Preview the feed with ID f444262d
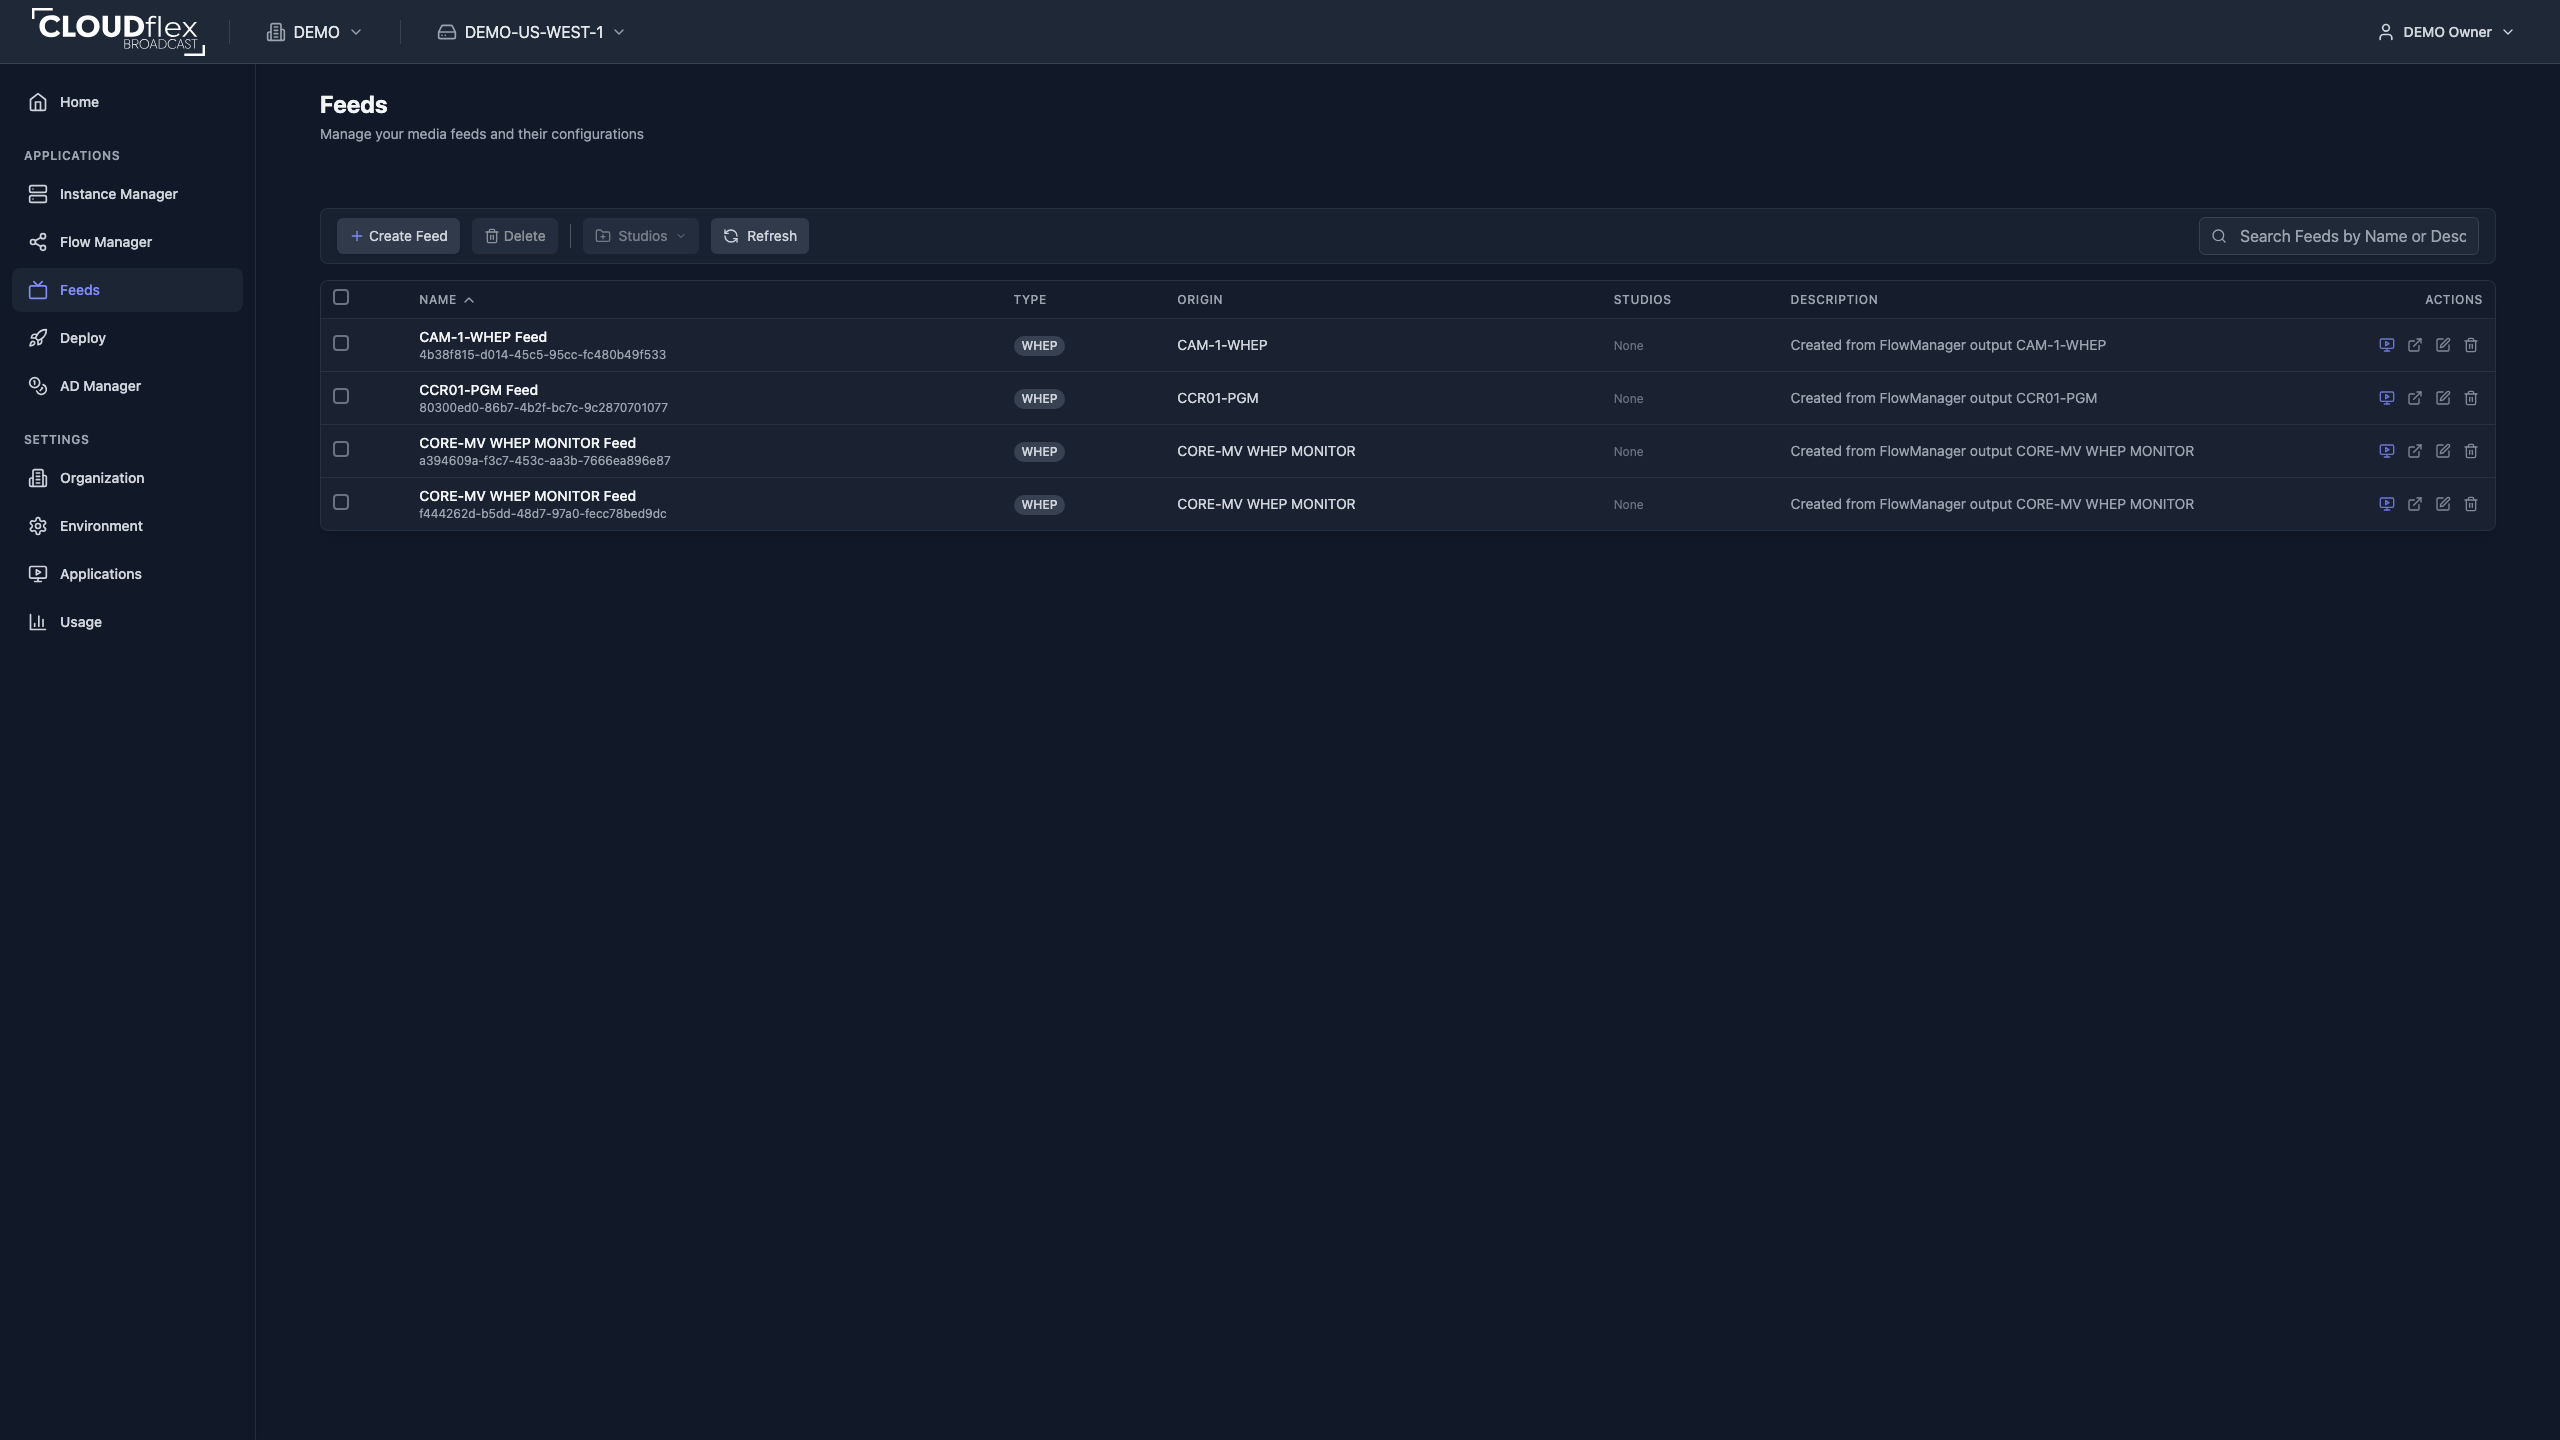 click(2386, 504)
